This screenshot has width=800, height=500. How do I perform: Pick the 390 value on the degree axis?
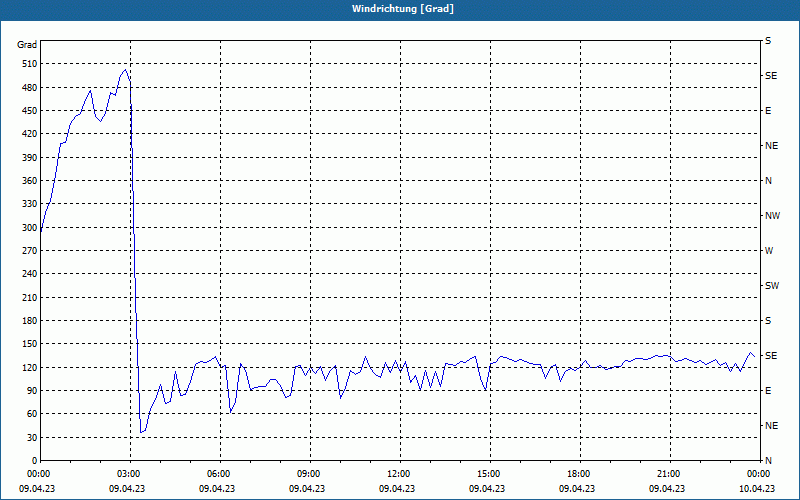(30, 158)
